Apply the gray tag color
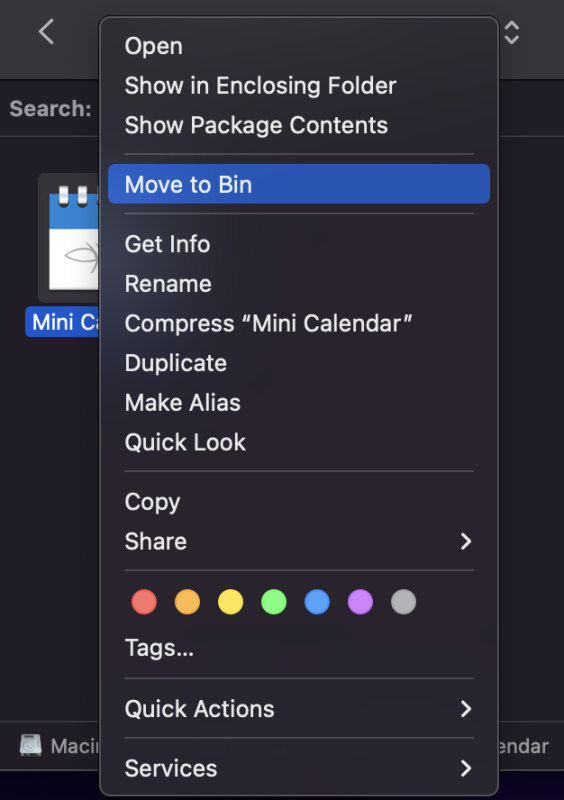 coord(404,602)
